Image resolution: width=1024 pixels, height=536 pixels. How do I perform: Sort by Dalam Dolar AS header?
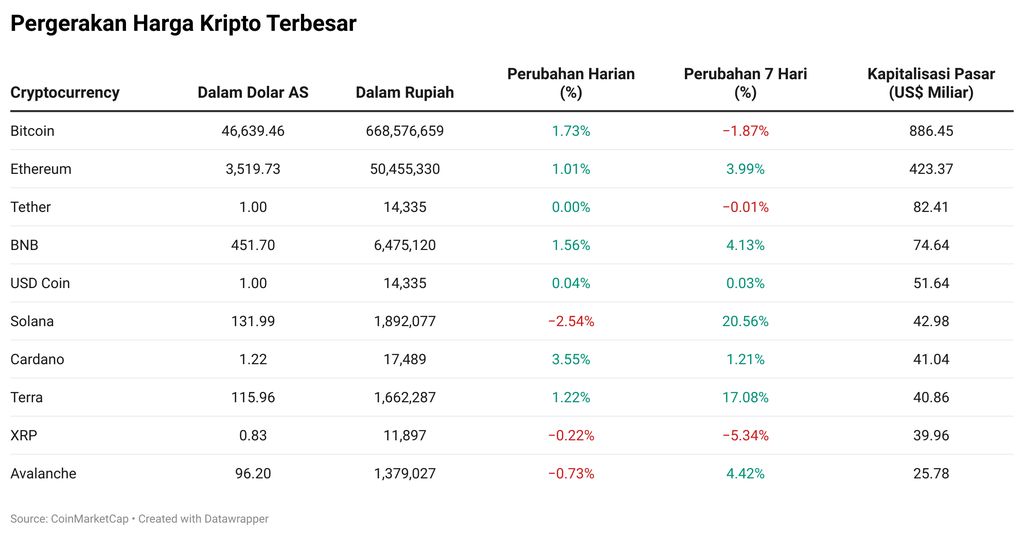[x=253, y=92]
